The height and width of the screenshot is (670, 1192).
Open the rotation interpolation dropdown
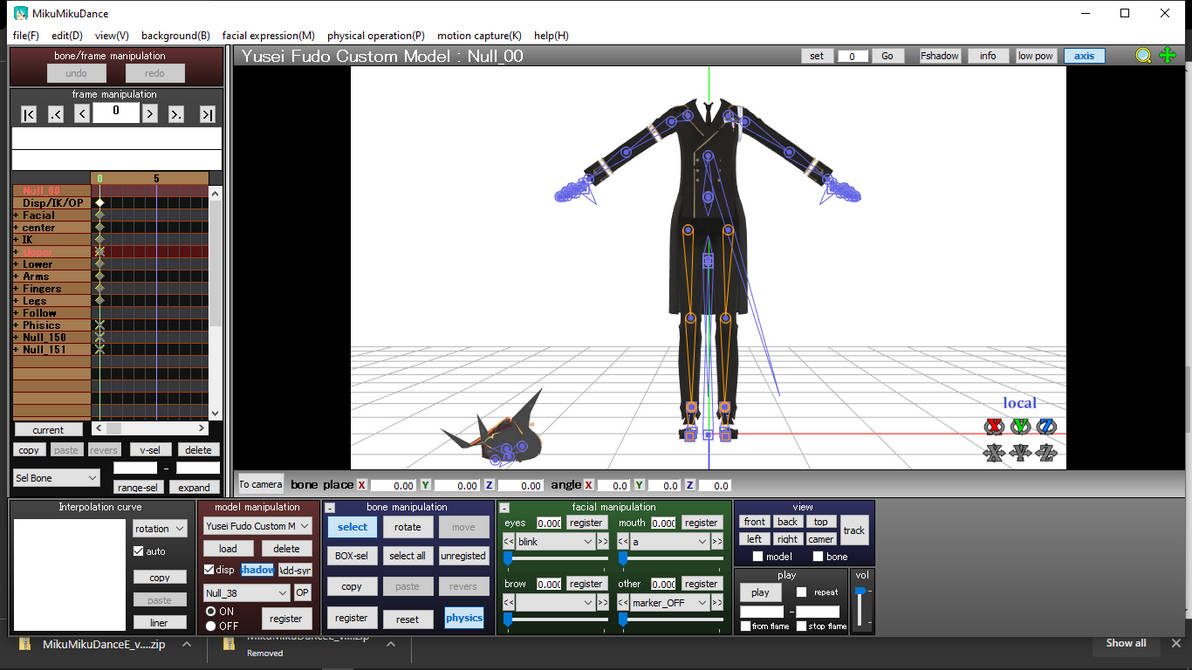(x=160, y=529)
